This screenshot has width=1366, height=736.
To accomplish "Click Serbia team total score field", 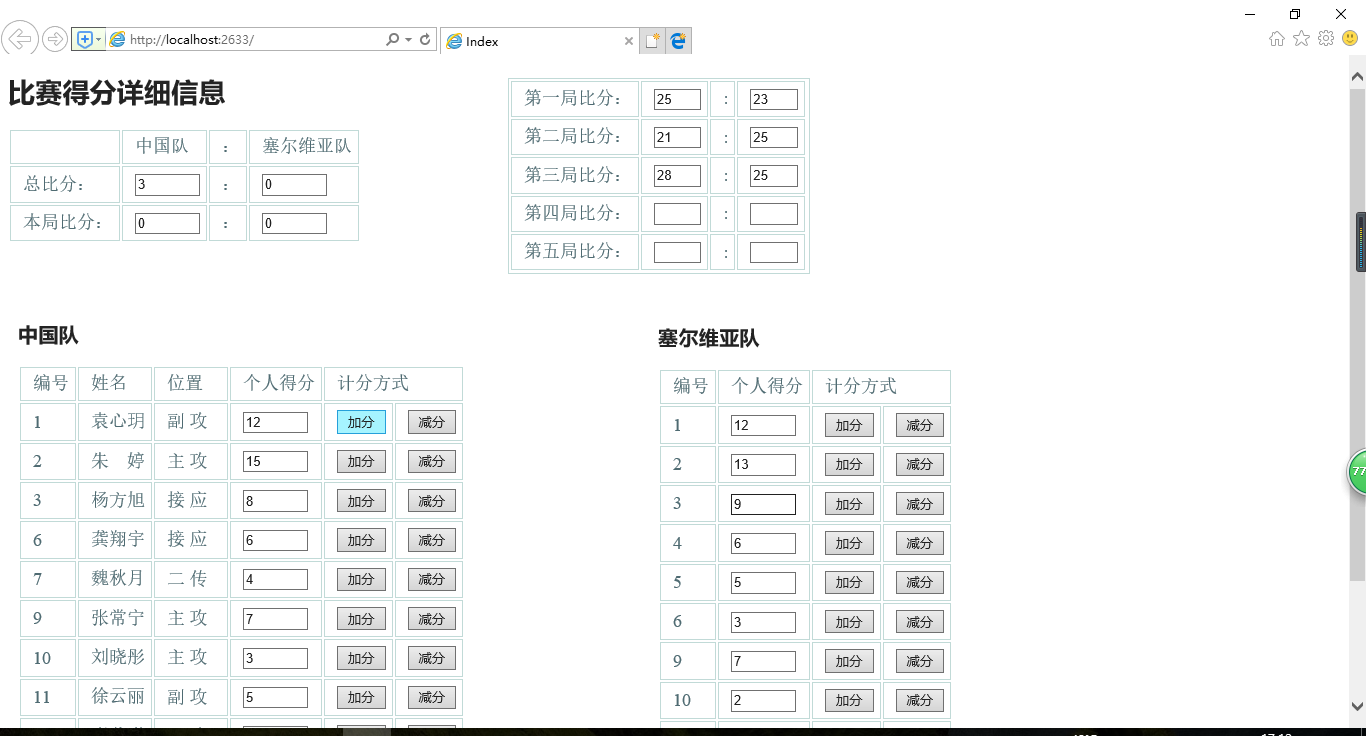I will click(294, 185).
